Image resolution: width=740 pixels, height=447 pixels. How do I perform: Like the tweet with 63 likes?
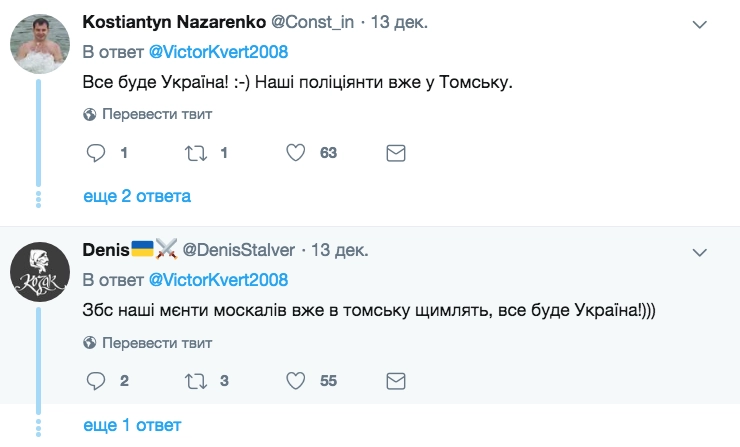(296, 153)
